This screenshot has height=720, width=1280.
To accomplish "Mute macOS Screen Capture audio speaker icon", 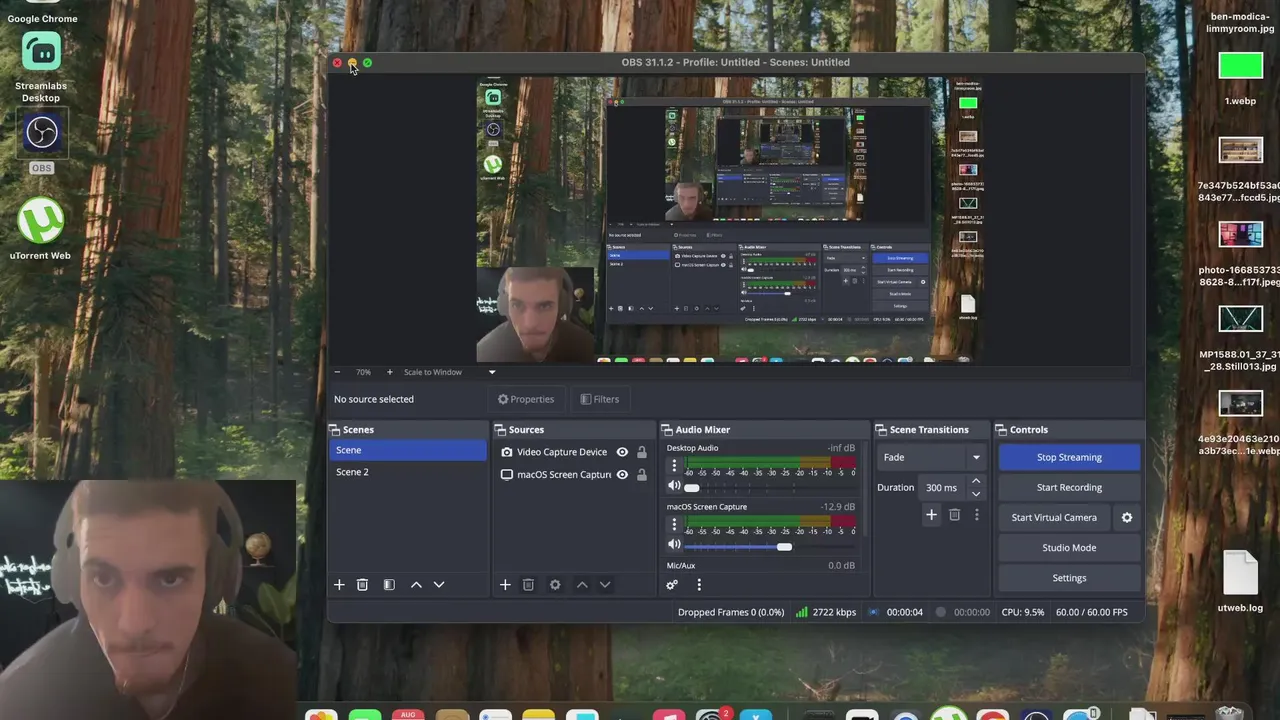I will (x=674, y=545).
